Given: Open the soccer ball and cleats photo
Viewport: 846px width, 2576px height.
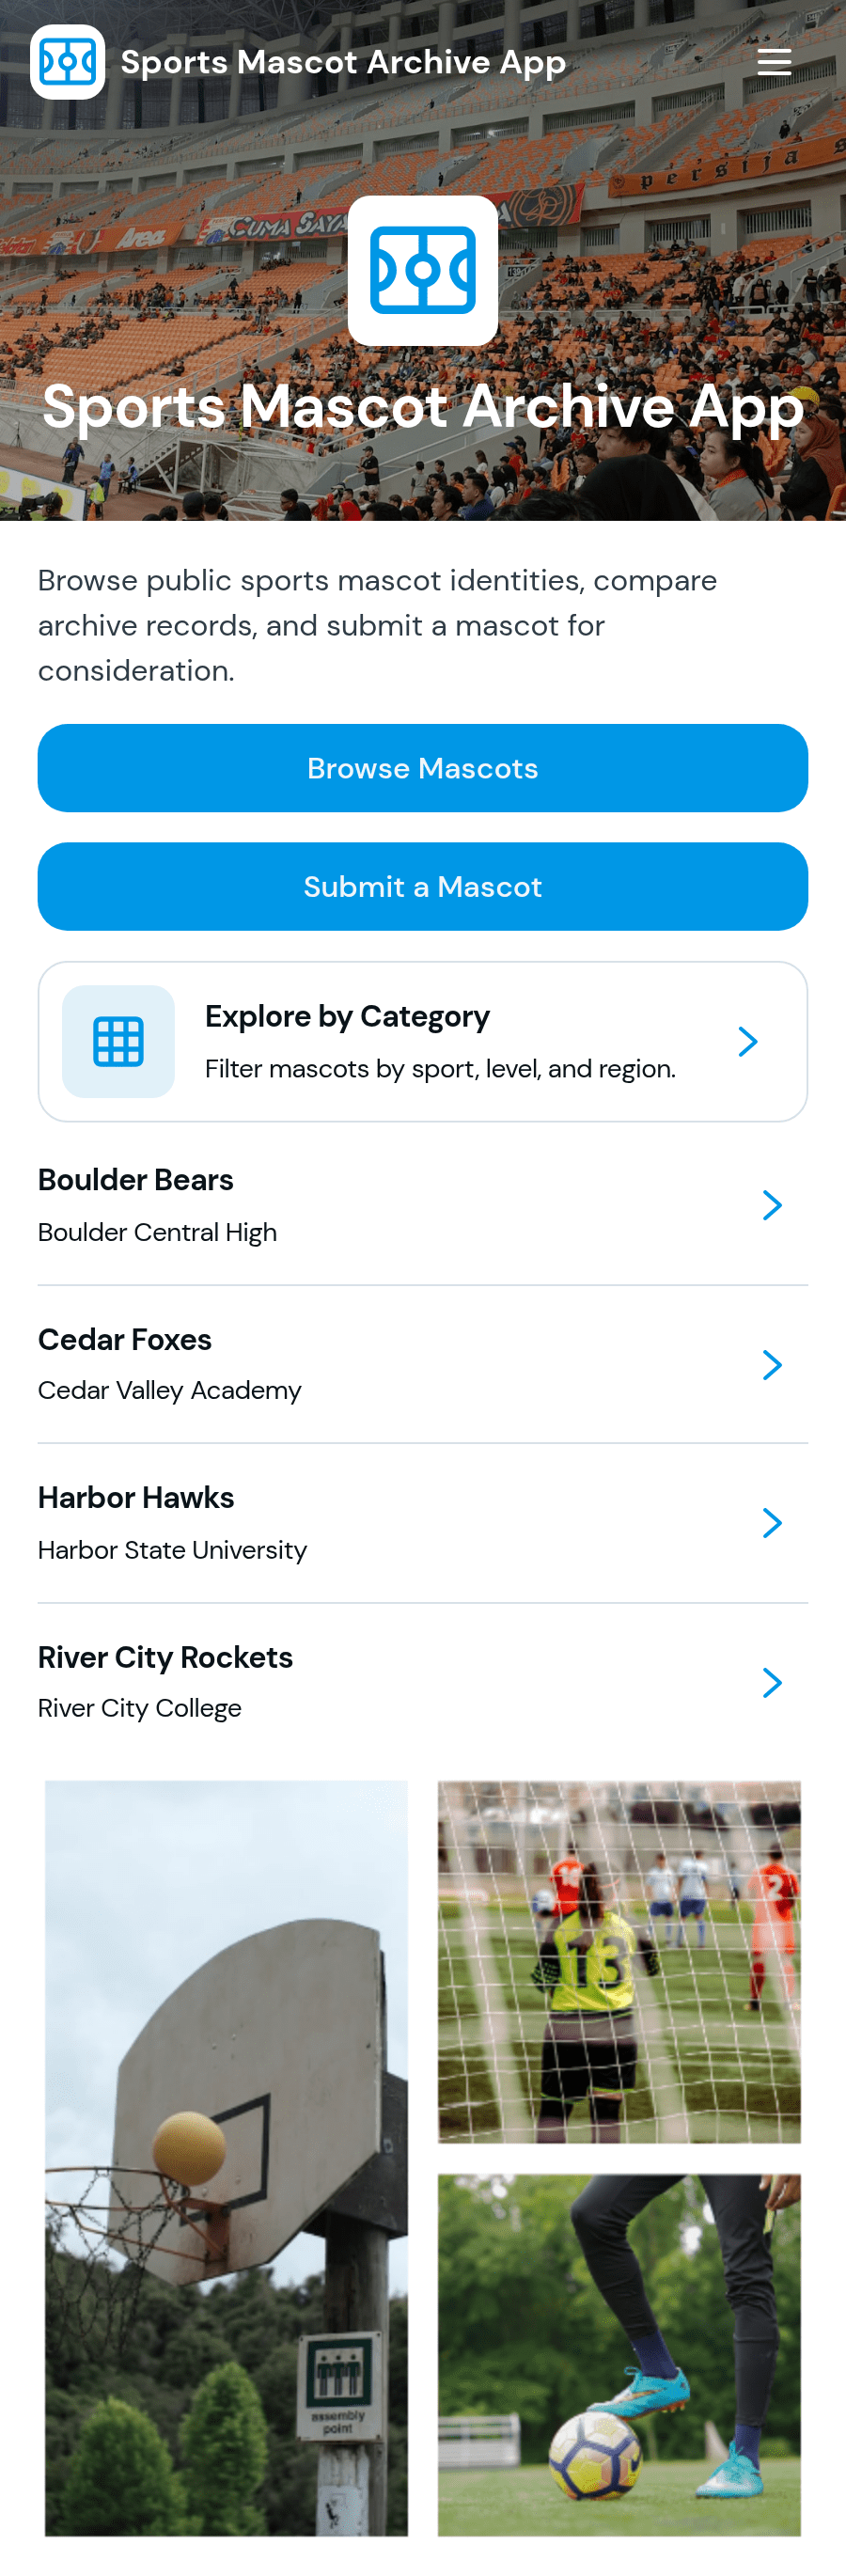Looking at the screenshot, I should pos(619,2354).
